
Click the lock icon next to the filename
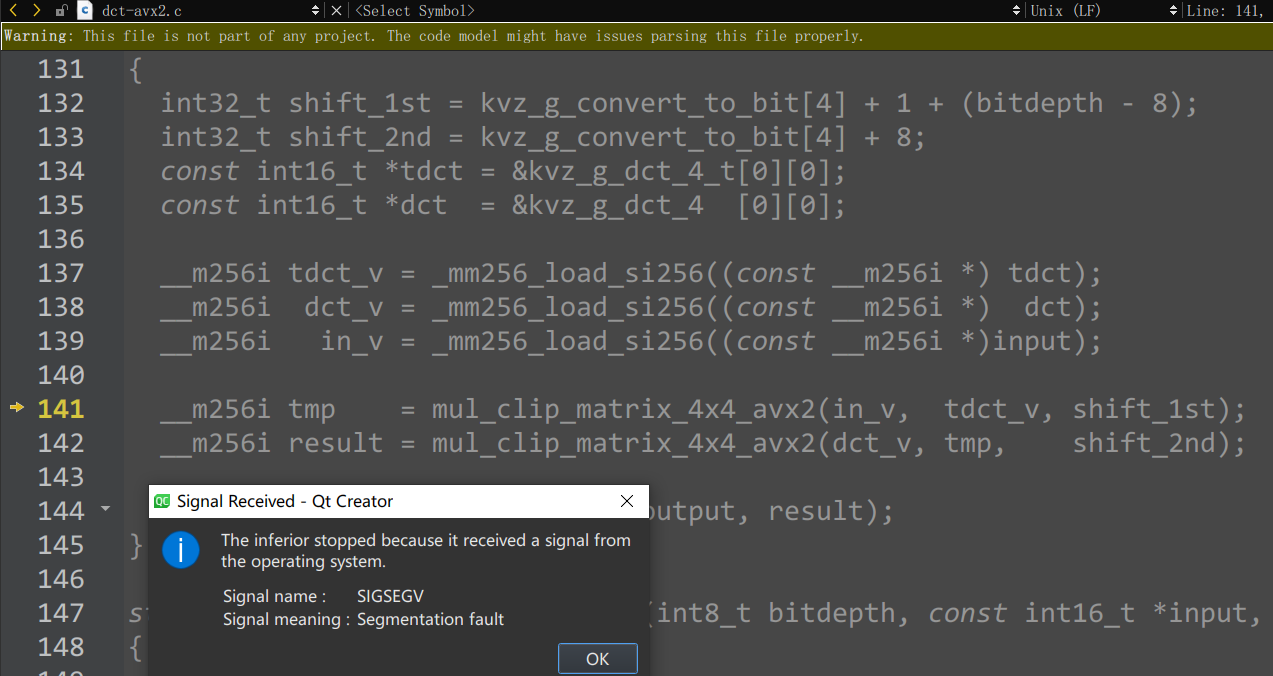[62, 10]
